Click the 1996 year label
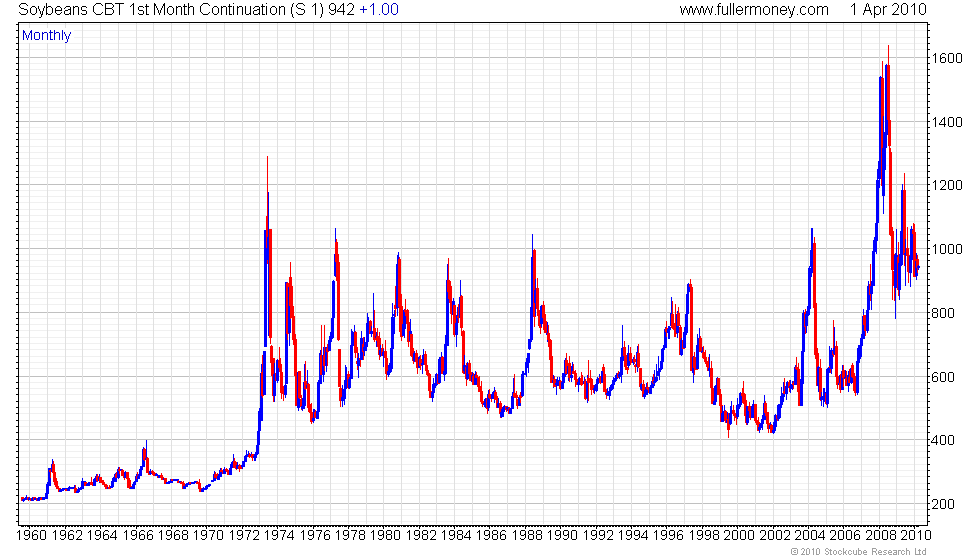Screen dimensions: 980x560 click(x=668, y=536)
